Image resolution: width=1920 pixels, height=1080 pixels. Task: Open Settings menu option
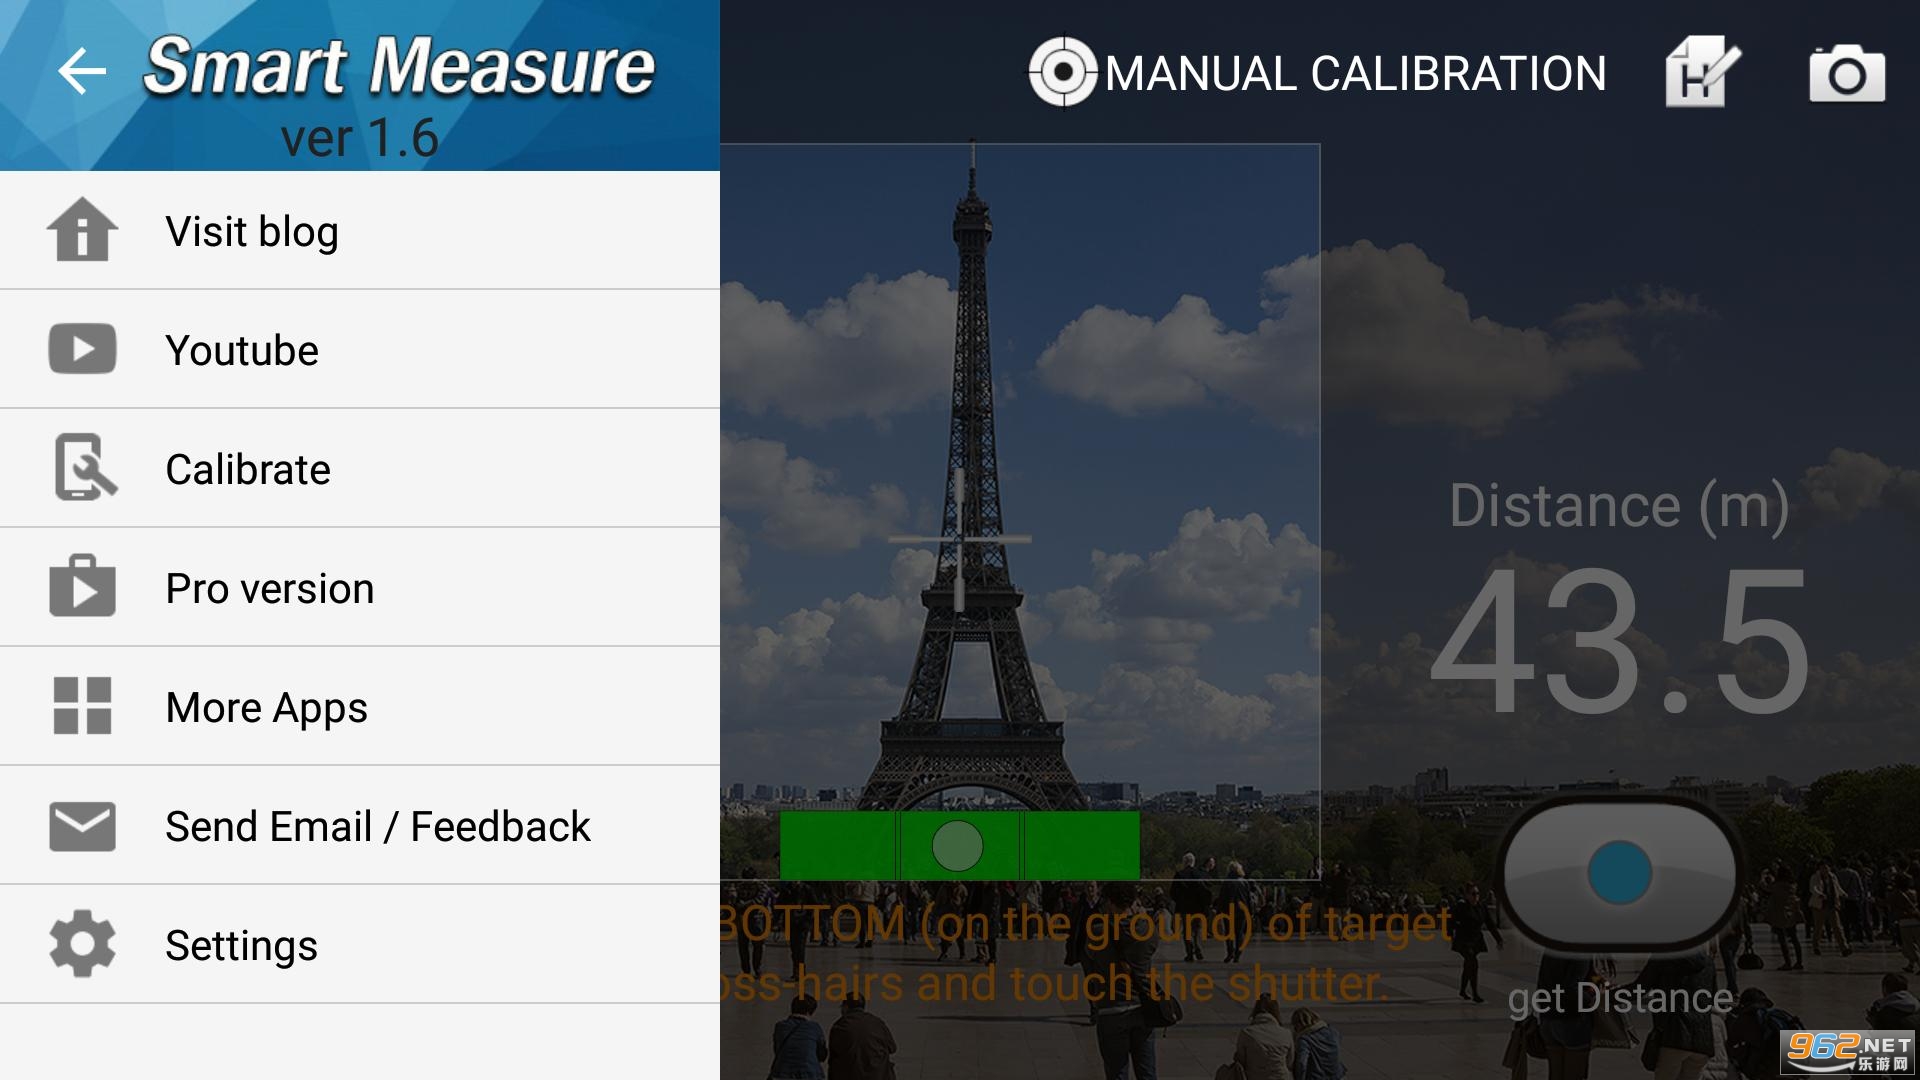240,944
